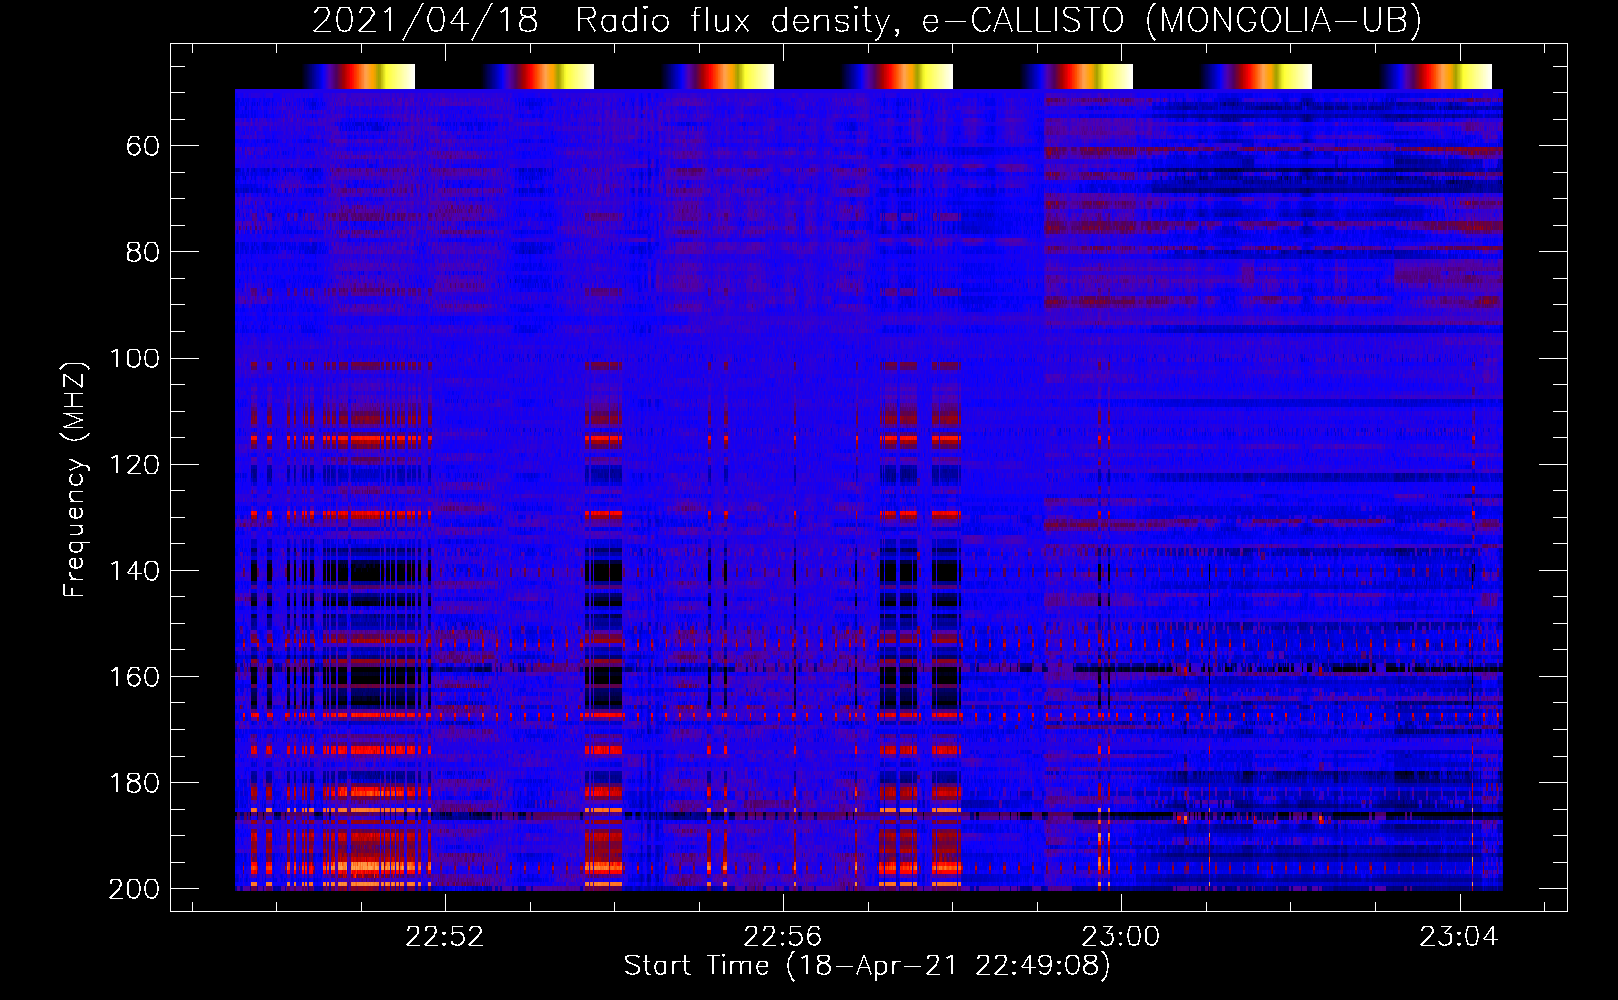
Task: Click the date 2021/04/18 in title
Action: click(x=425, y=21)
